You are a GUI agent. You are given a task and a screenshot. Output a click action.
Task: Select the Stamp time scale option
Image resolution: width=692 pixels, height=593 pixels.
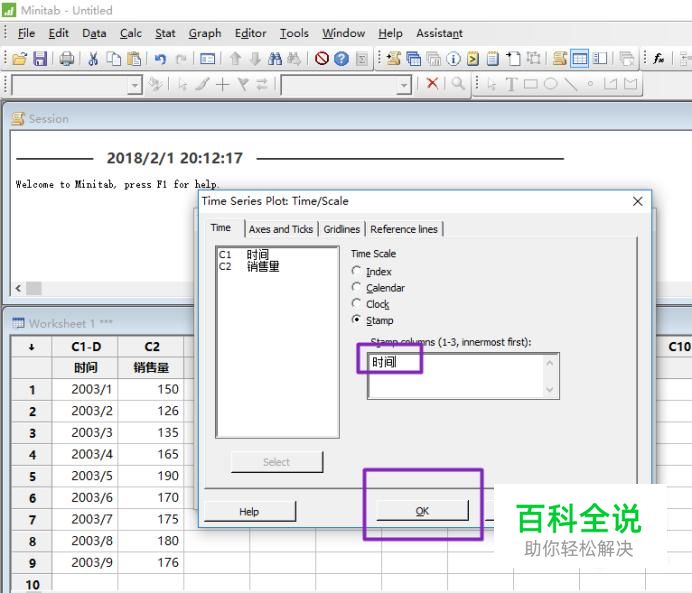point(372,320)
